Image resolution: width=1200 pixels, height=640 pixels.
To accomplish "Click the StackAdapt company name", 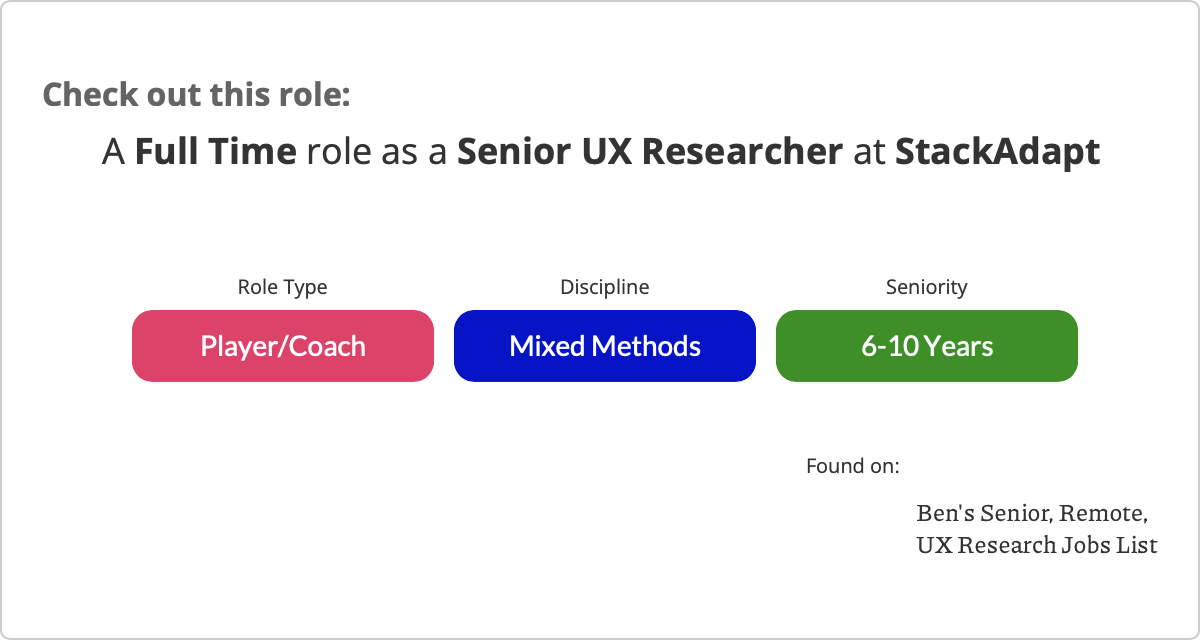I will pos(997,152).
